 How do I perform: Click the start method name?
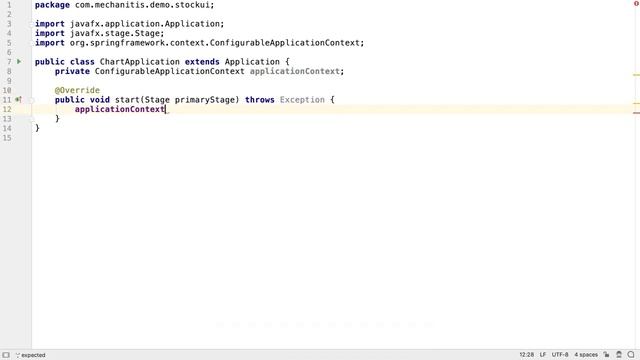tap(127, 100)
